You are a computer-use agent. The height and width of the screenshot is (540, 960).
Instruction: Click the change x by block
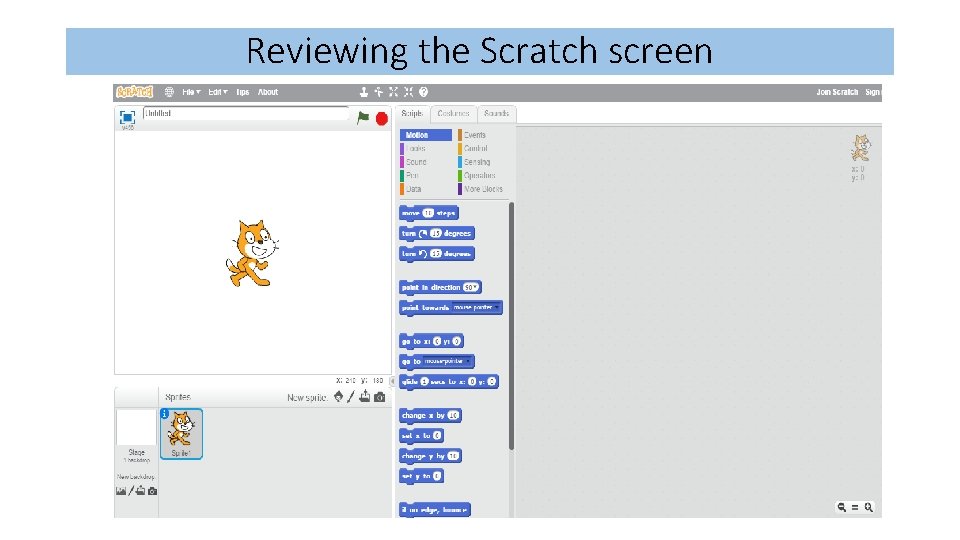pos(430,416)
